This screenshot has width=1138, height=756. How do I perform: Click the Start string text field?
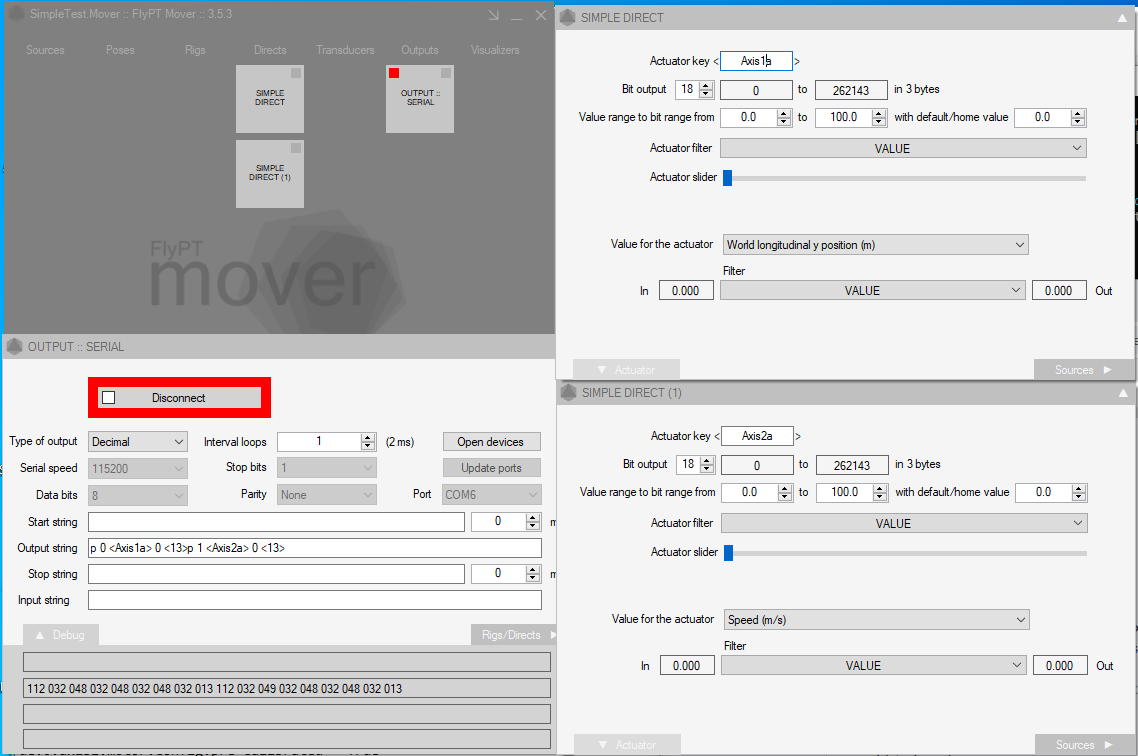277,522
